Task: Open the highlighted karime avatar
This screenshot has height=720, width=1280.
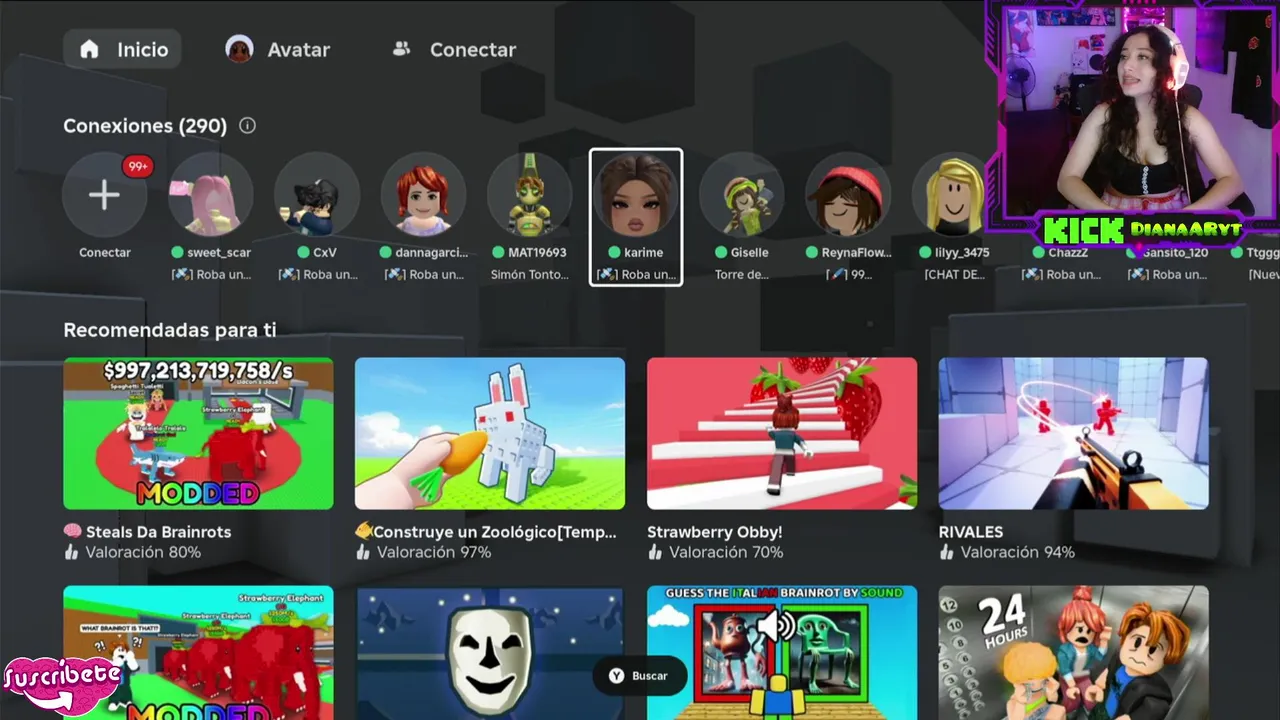Action: (x=636, y=195)
